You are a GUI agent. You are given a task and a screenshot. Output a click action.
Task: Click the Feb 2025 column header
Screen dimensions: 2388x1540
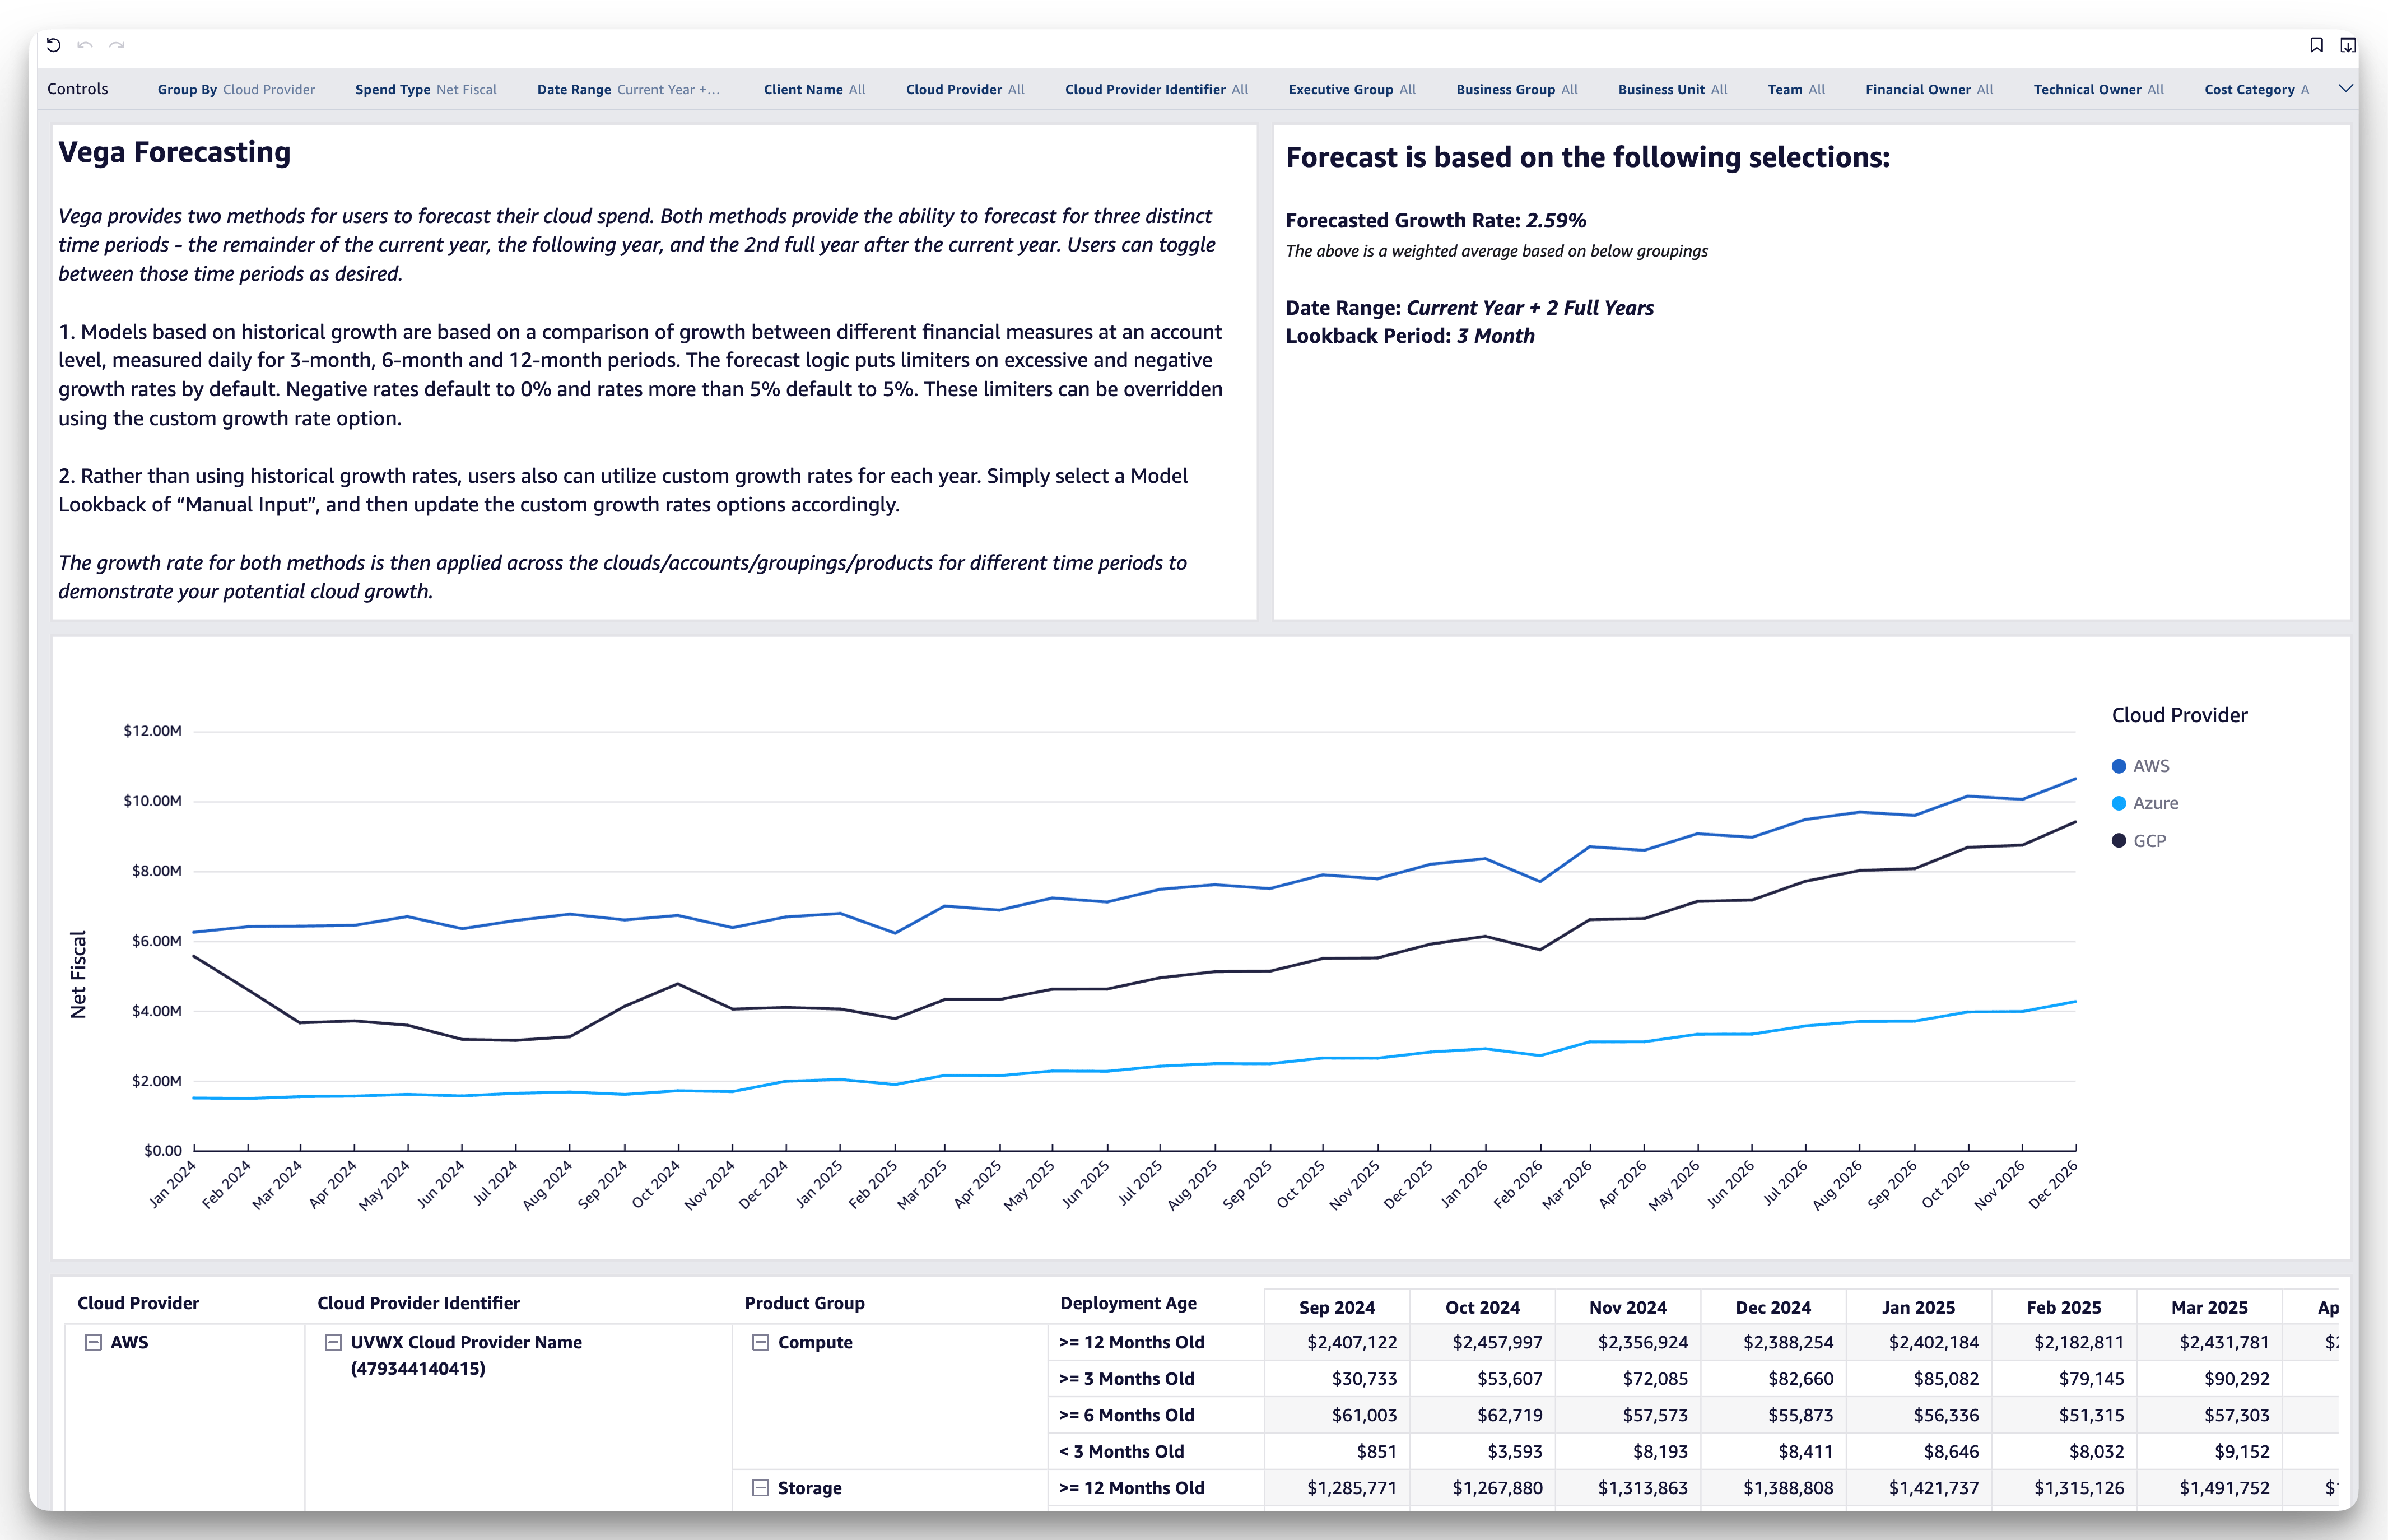[x=2064, y=1307]
